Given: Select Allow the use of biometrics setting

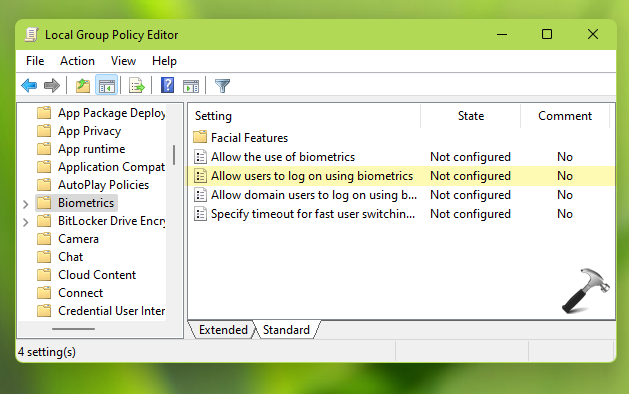Looking at the screenshot, I should (283, 157).
